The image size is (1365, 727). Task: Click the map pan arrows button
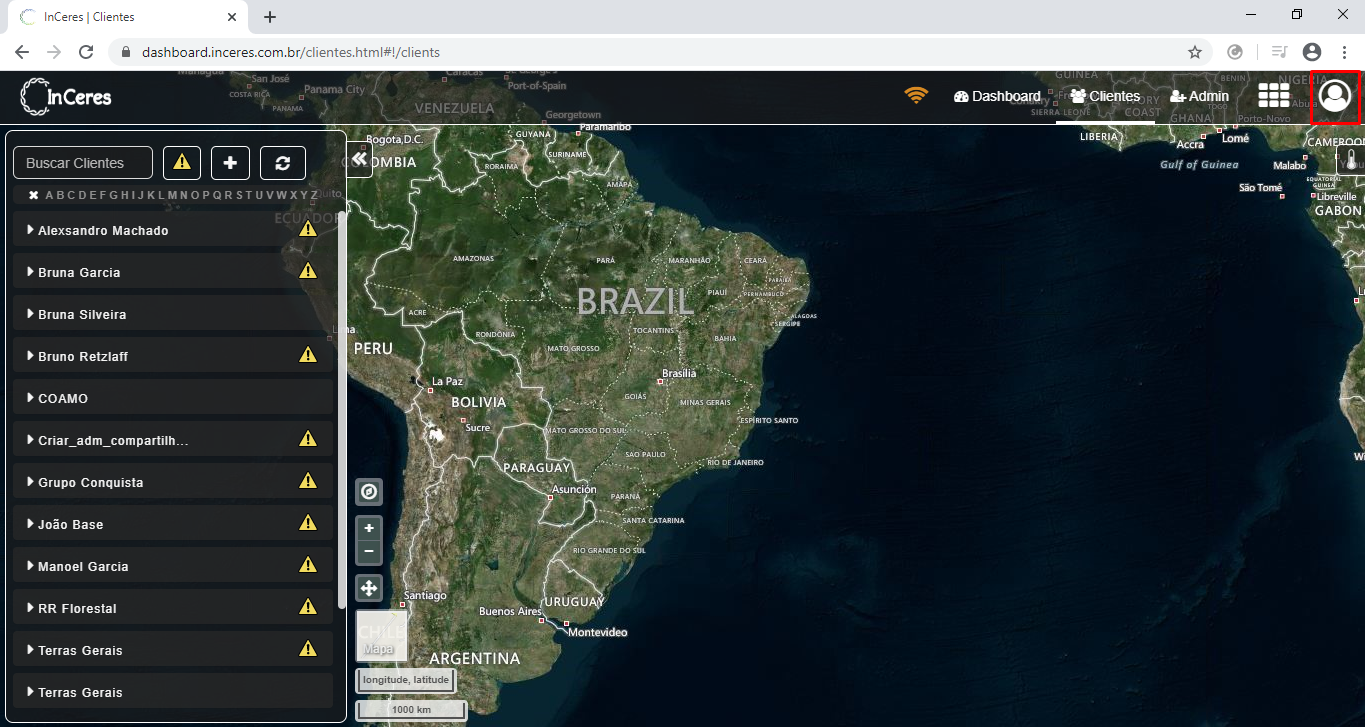click(x=369, y=588)
